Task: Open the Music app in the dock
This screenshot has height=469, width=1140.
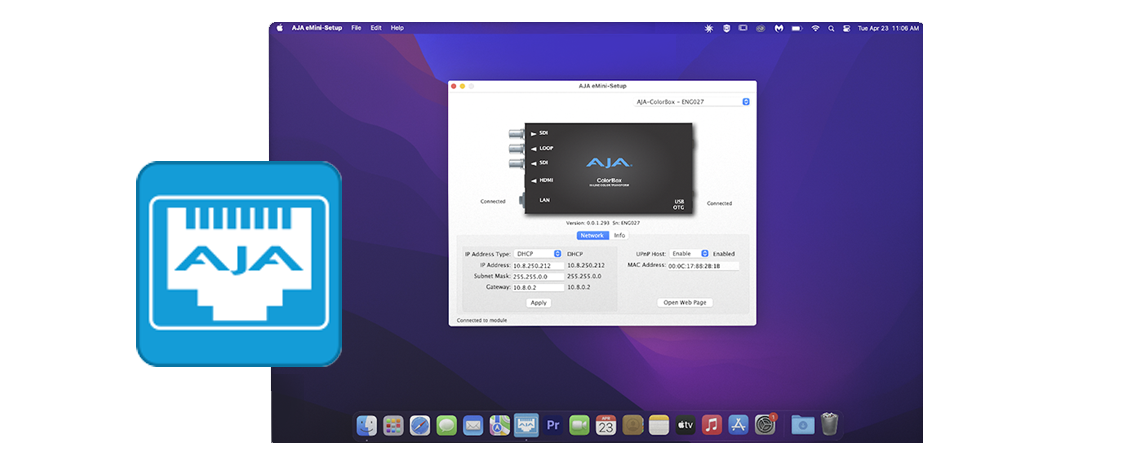Action: [712, 425]
